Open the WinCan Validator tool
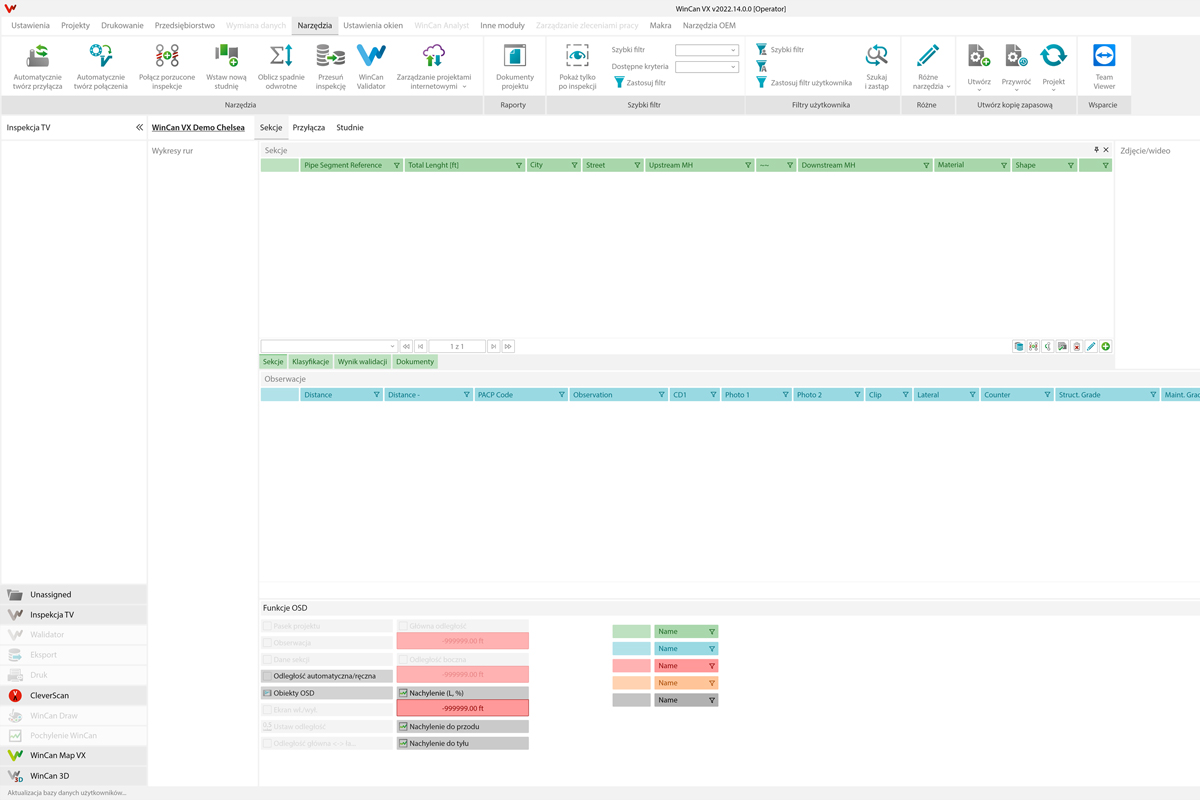Screen dimensions: 1200x800 [371, 66]
